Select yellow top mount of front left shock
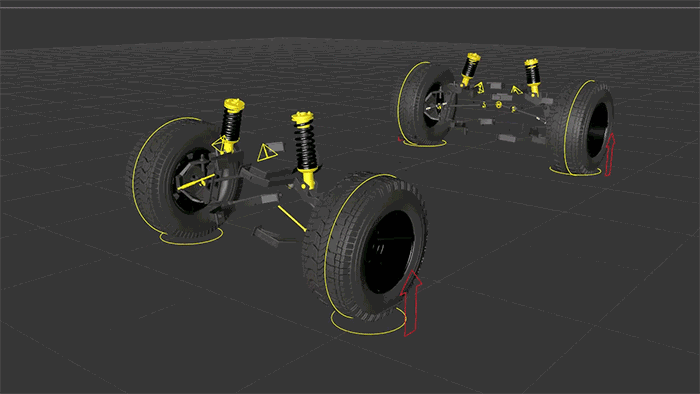The height and width of the screenshot is (394, 700). pos(233,105)
